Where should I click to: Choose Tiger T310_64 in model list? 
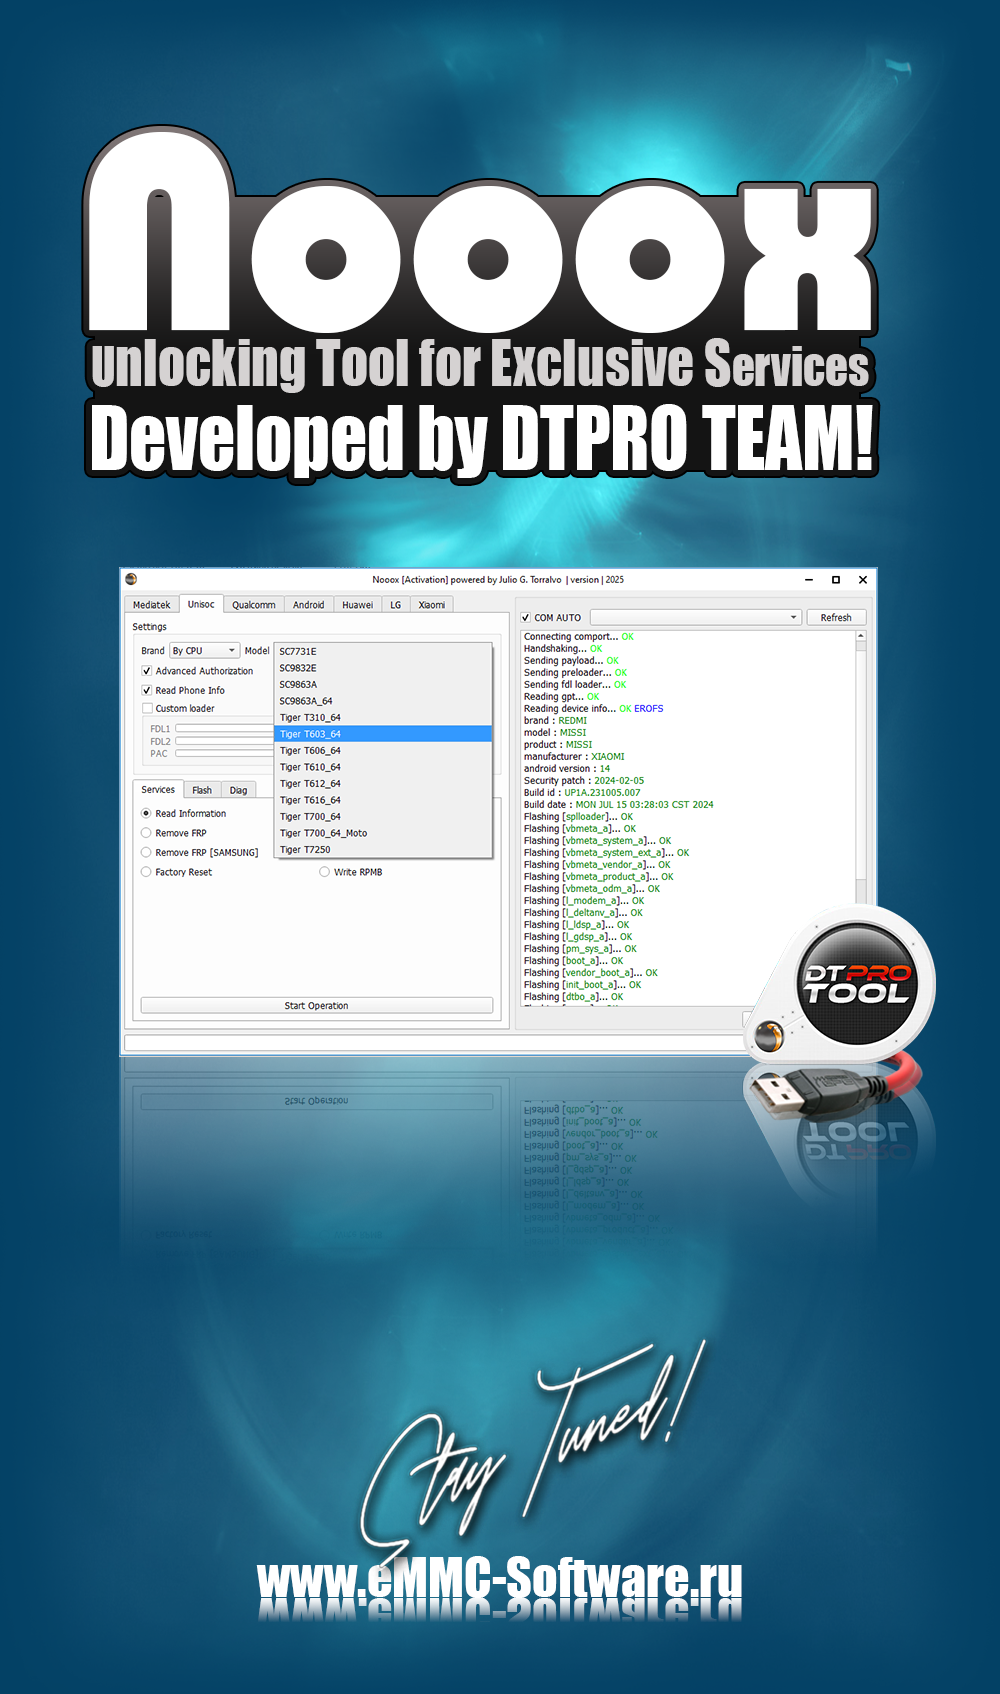click(383, 718)
